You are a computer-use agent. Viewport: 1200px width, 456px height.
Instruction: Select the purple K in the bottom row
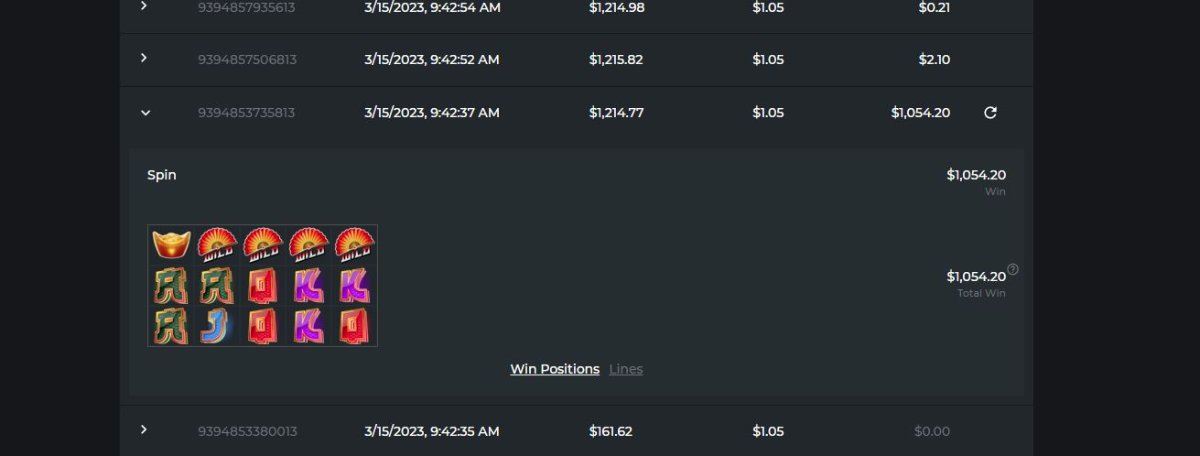tap(308, 326)
